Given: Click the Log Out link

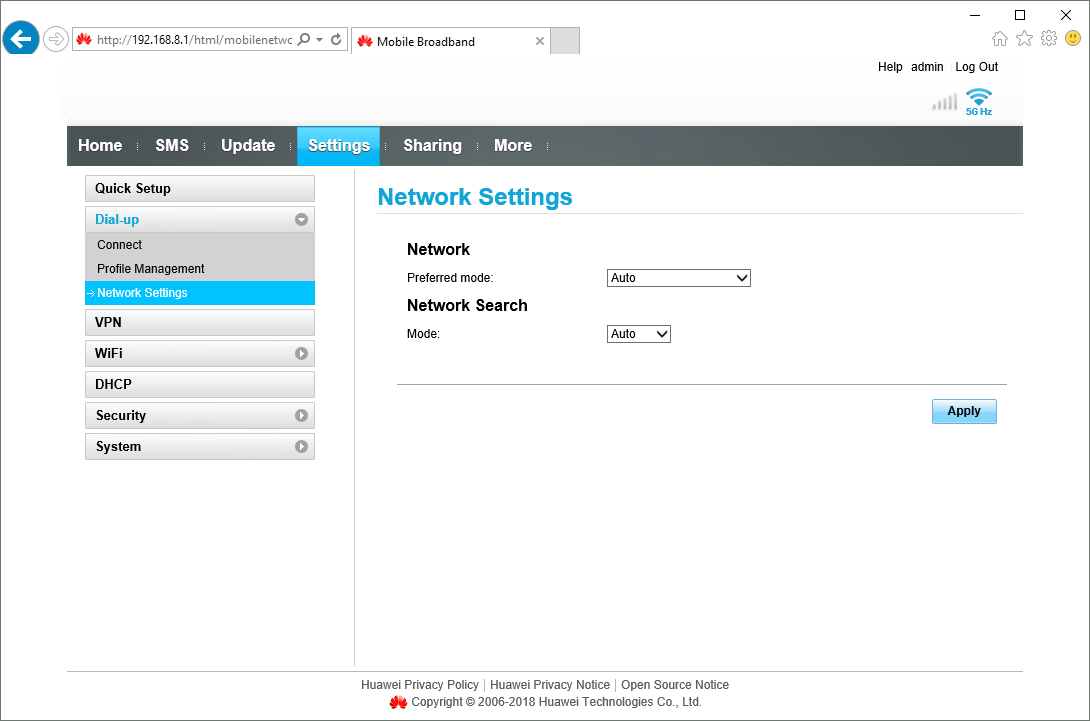Looking at the screenshot, I should (976, 66).
